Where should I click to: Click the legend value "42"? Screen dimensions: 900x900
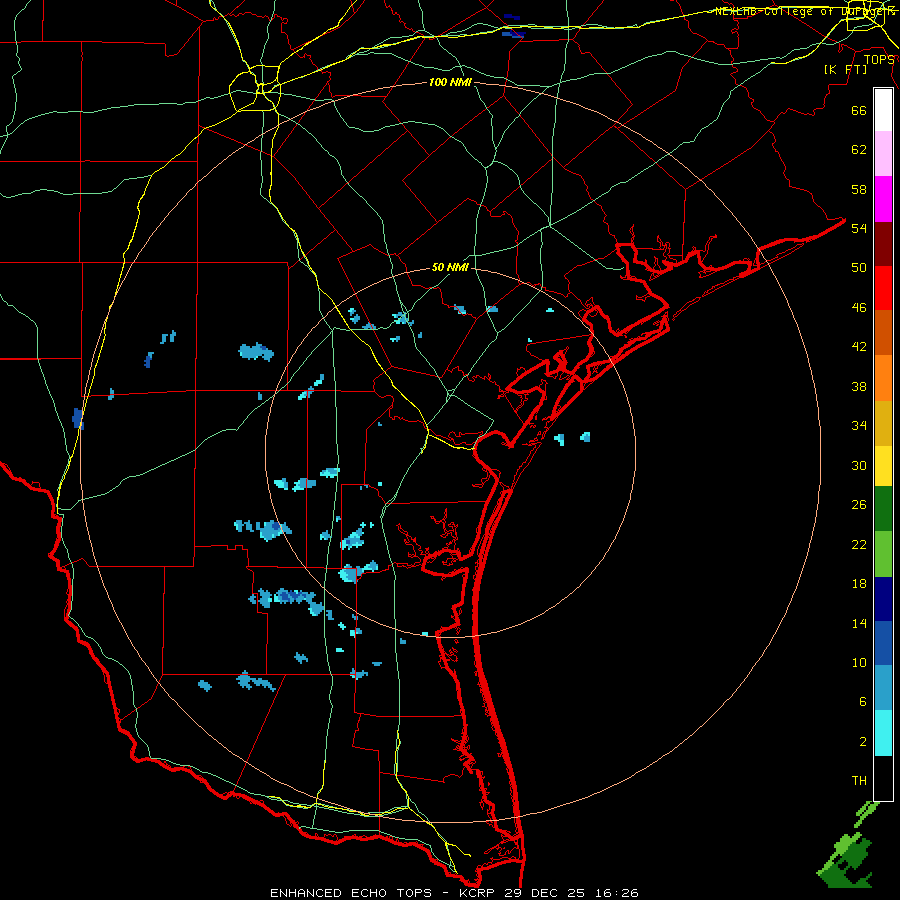pyautogui.click(x=859, y=347)
